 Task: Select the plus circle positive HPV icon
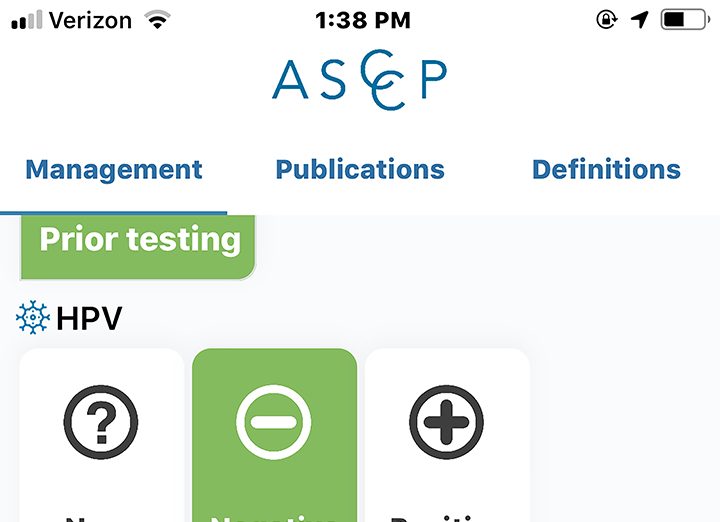click(446, 422)
